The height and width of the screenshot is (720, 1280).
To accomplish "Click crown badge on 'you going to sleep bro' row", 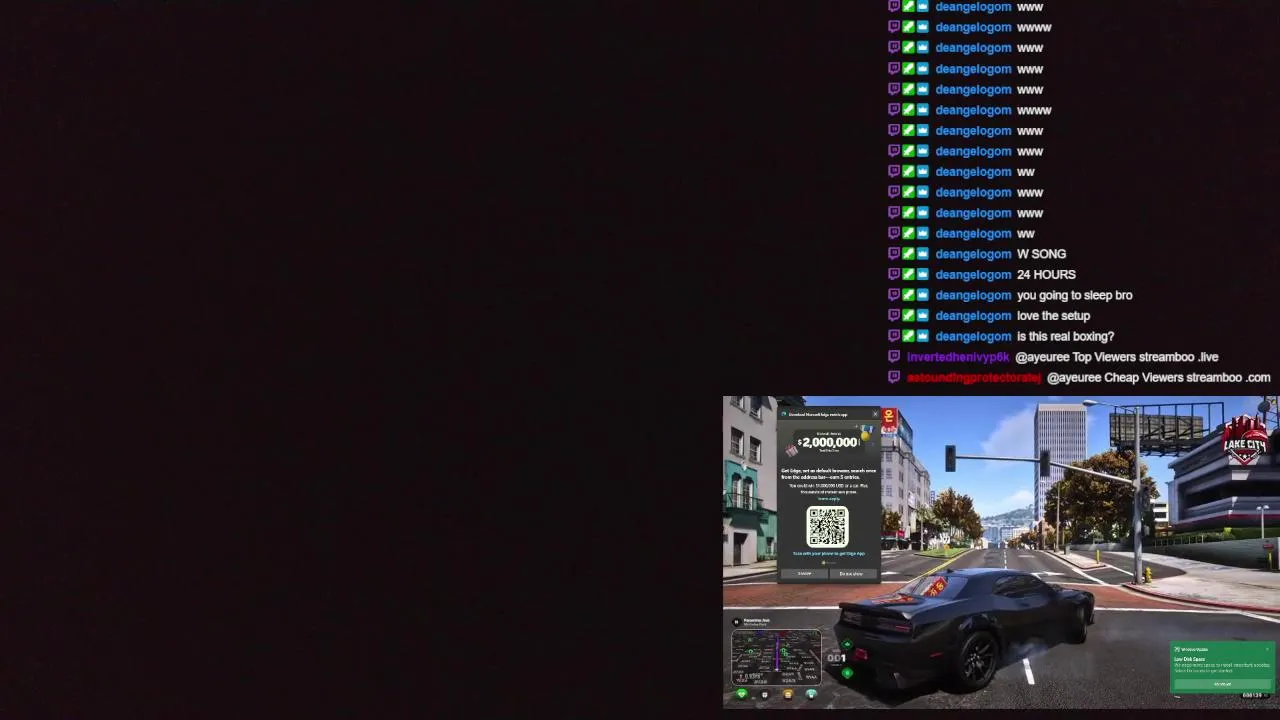I will click(922, 295).
